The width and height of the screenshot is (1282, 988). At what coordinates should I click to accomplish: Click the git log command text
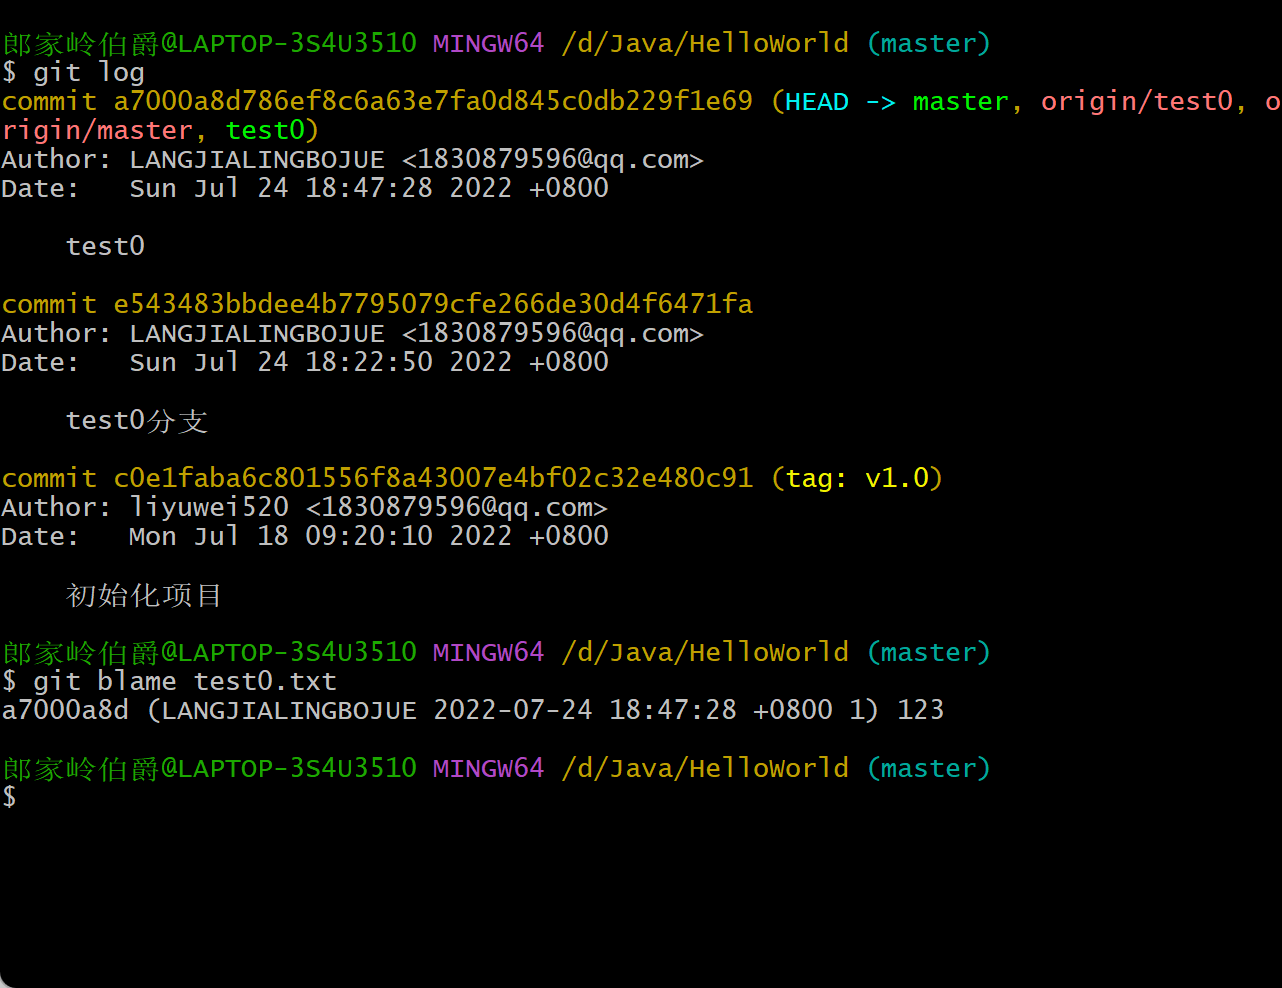[89, 73]
